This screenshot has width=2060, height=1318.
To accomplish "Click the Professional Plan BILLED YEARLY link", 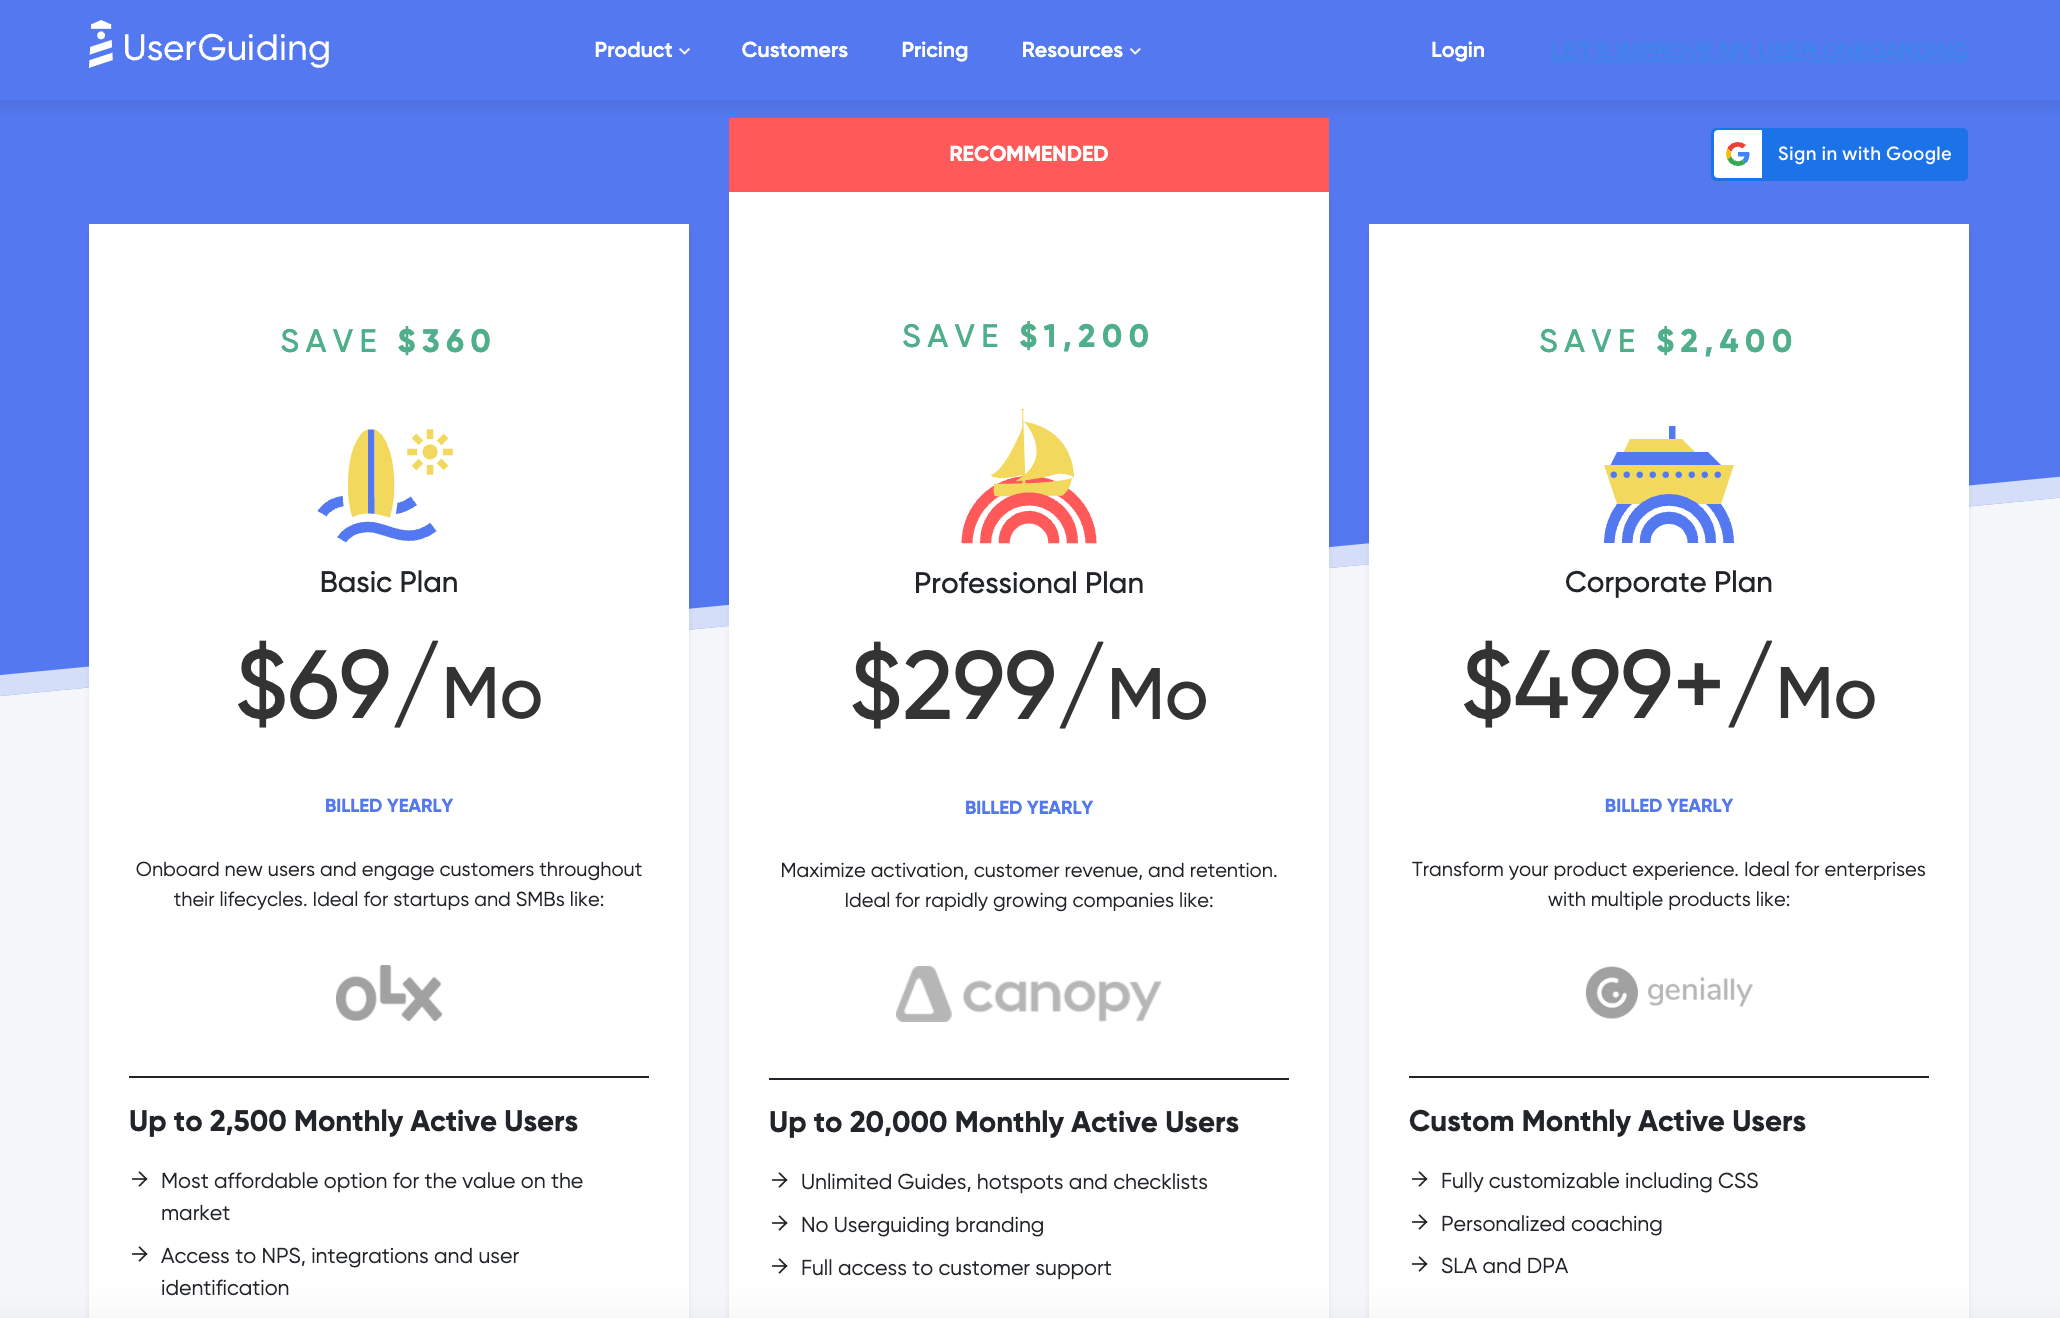I will coord(1028,808).
